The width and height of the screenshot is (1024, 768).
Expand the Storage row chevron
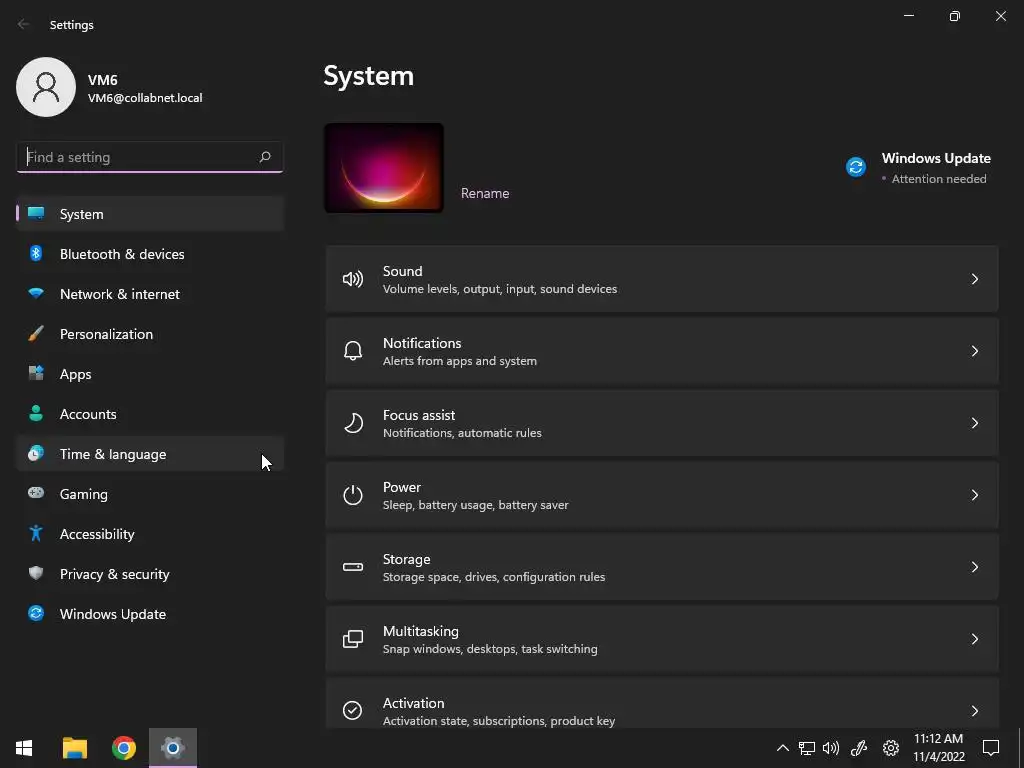click(x=974, y=567)
